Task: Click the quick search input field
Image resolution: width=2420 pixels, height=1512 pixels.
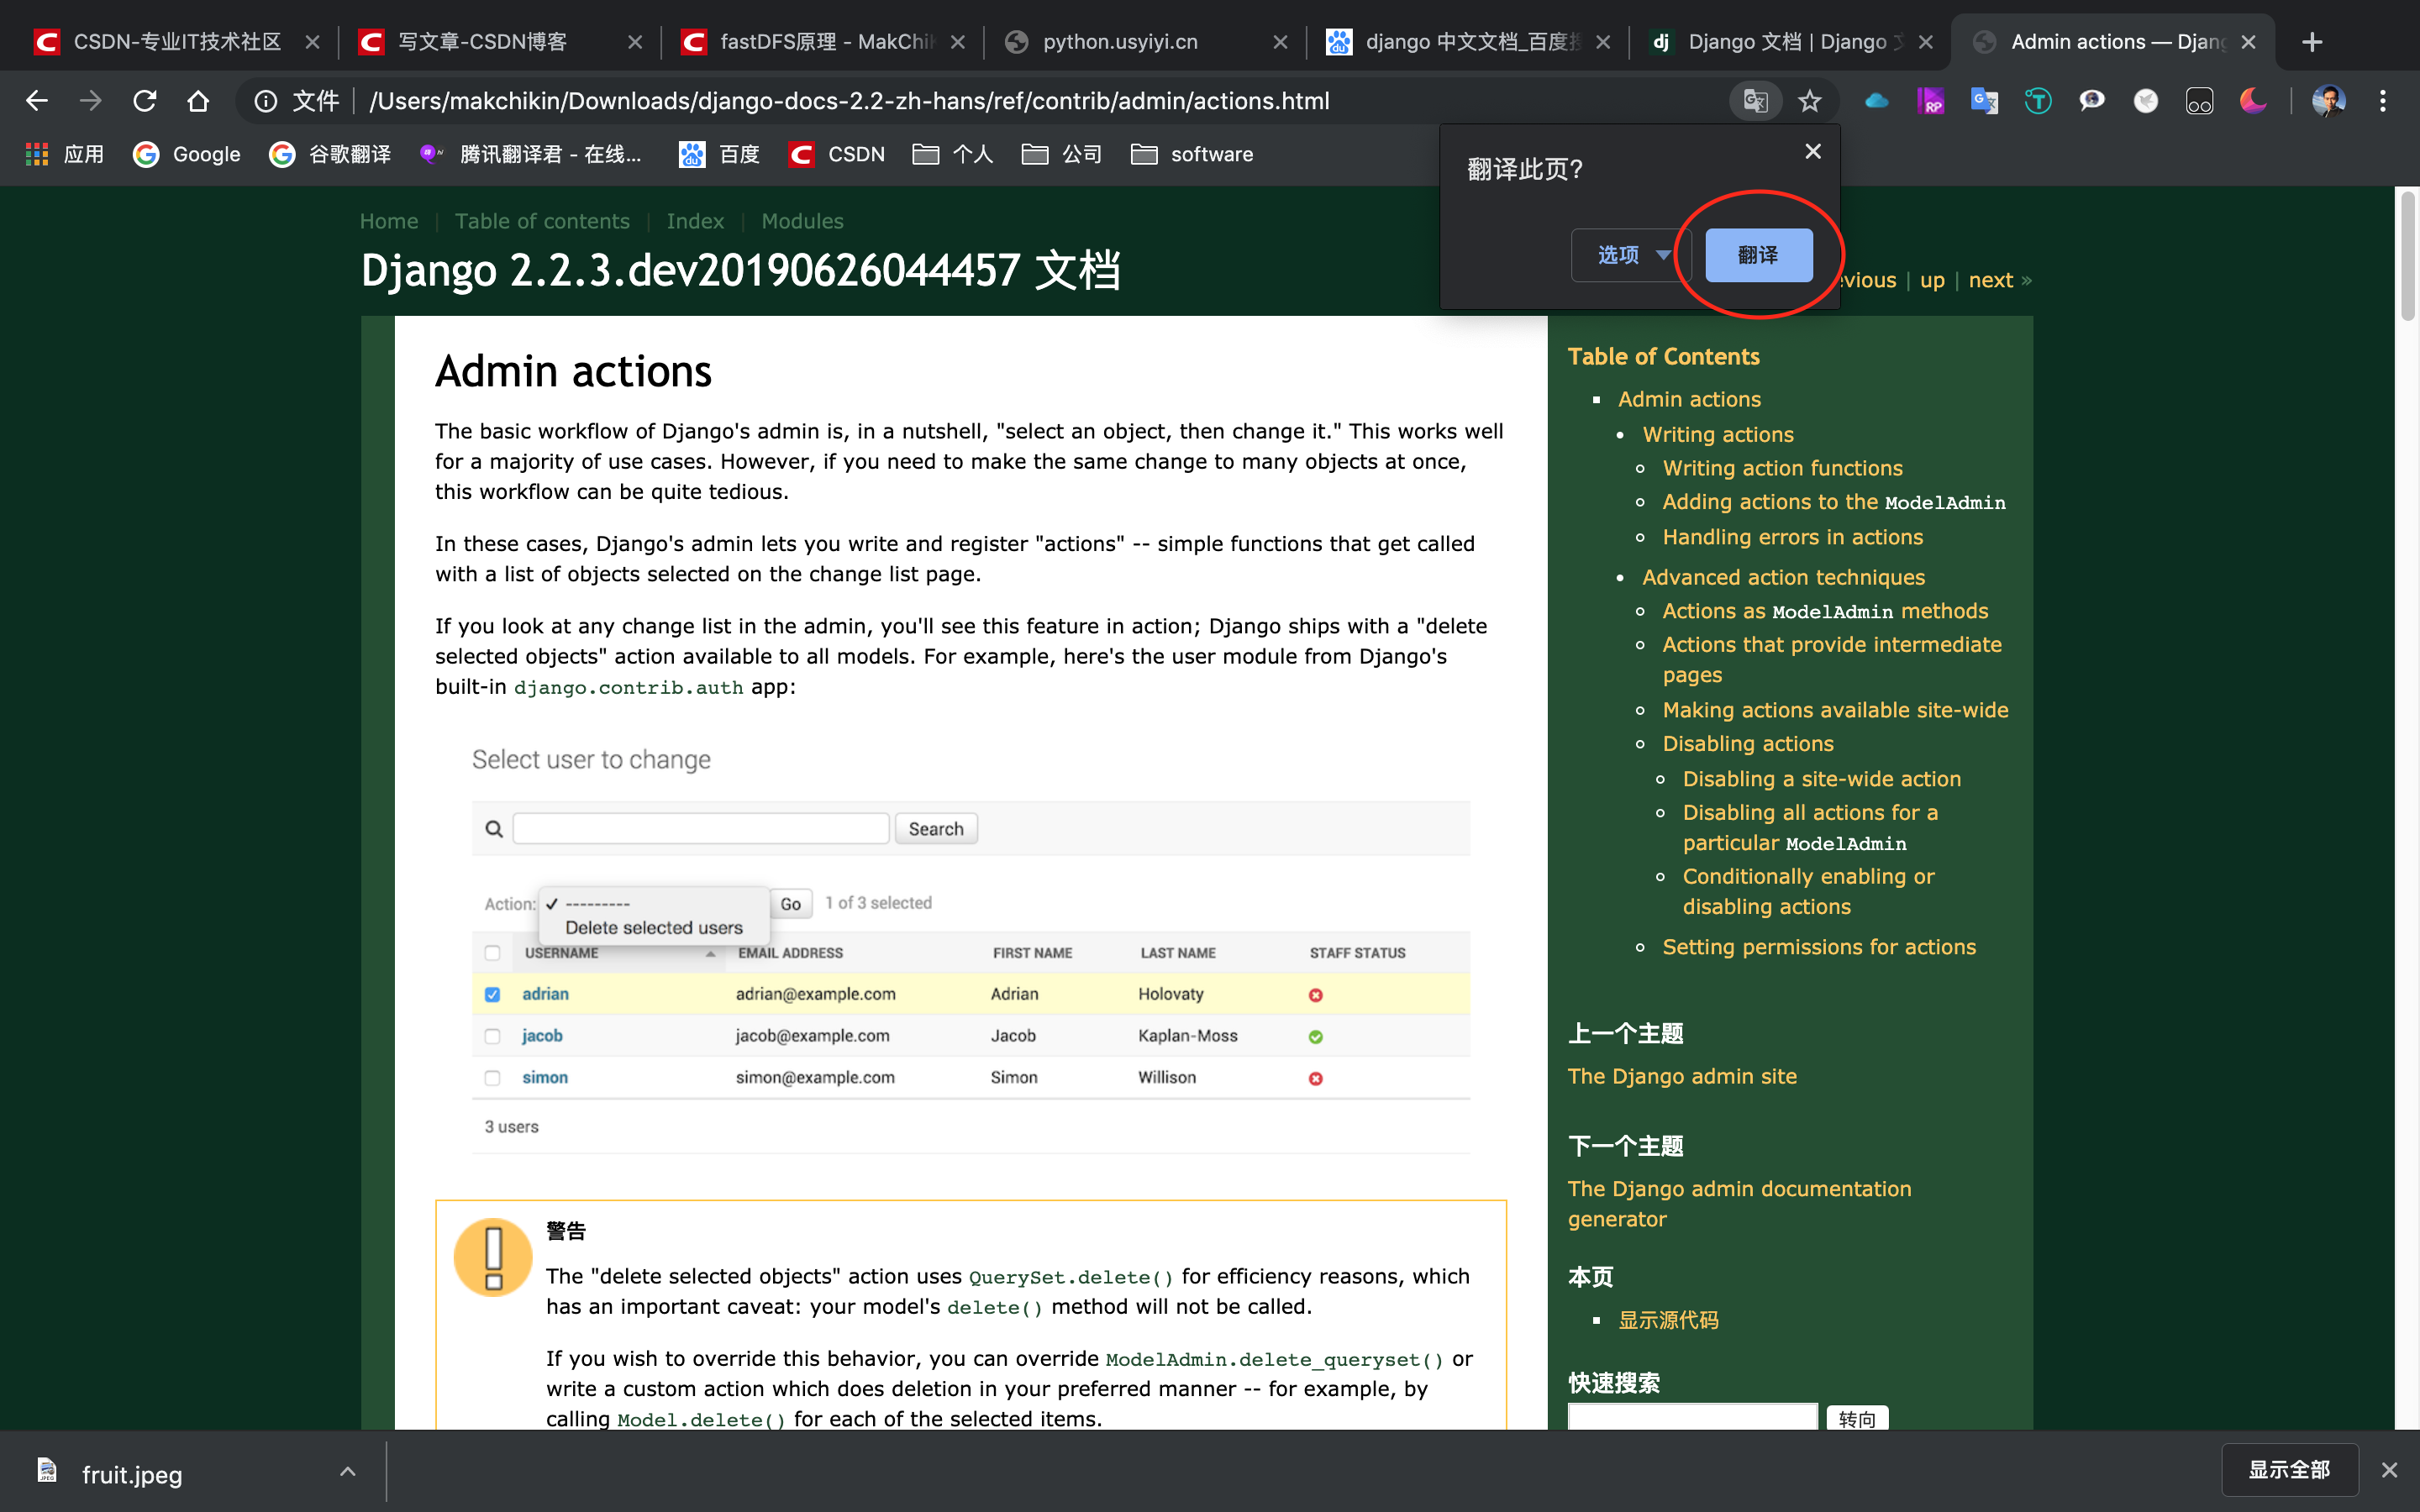Action: click(x=1692, y=1417)
